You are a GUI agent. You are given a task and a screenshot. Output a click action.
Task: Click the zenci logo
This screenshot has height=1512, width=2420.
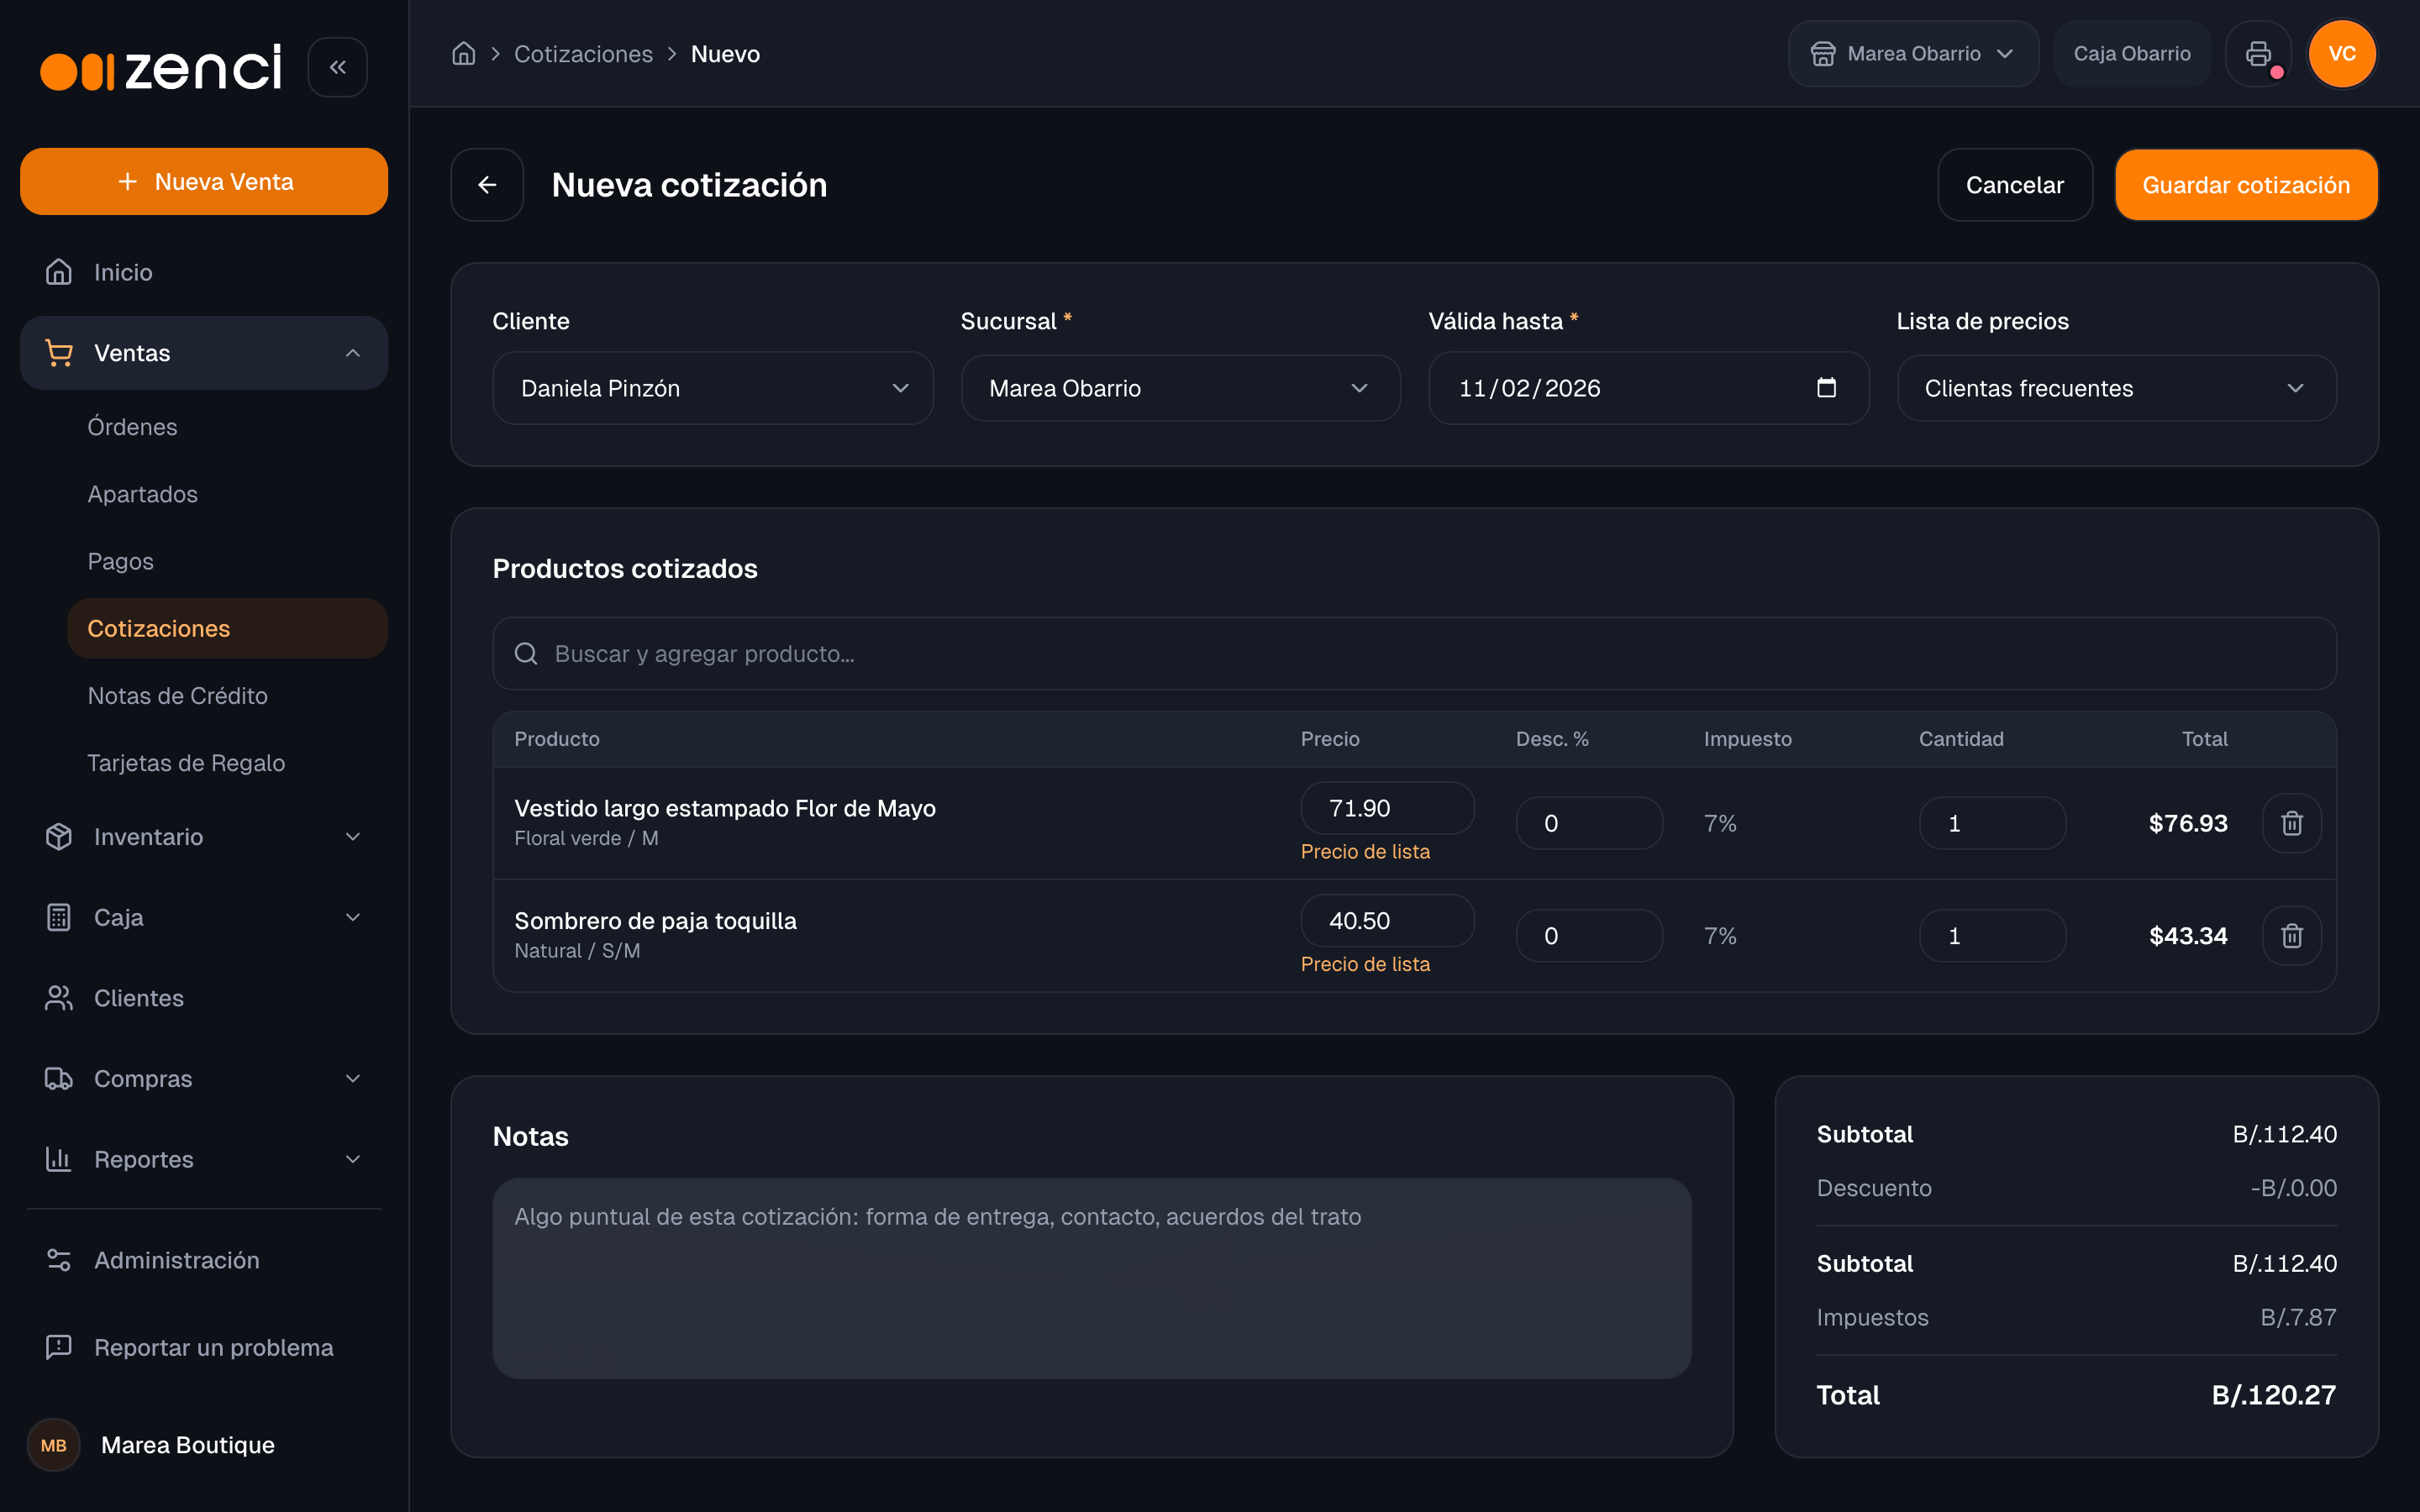[x=161, y=67]
